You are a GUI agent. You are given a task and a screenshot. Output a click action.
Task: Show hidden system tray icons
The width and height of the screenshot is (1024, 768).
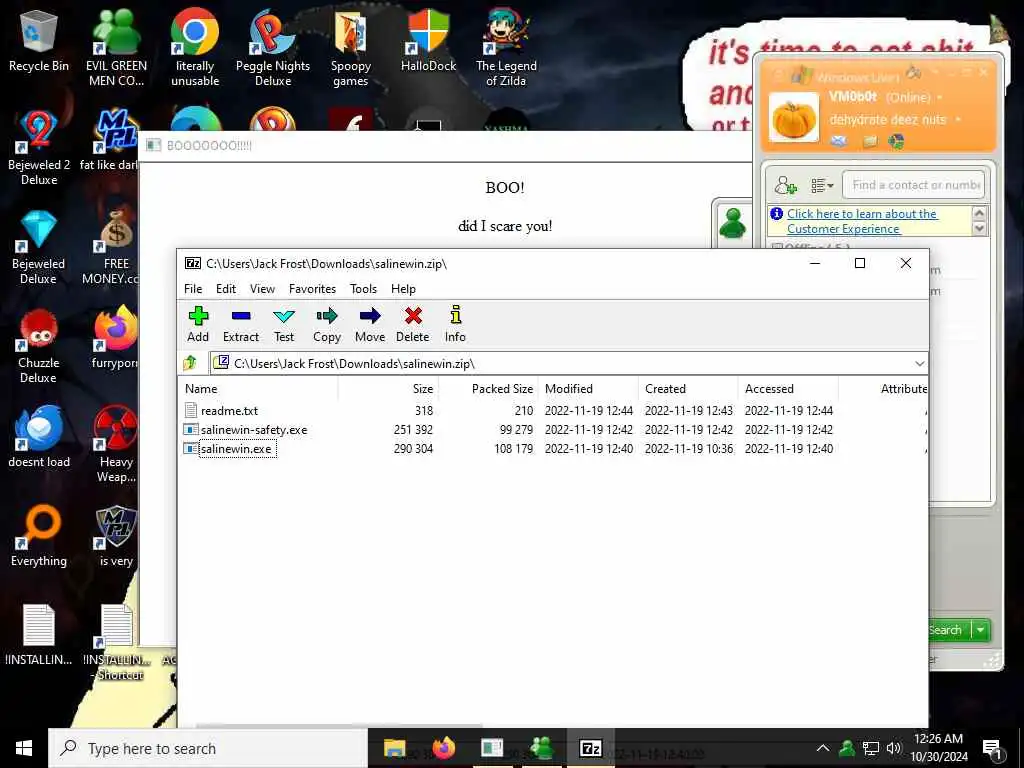823,748
